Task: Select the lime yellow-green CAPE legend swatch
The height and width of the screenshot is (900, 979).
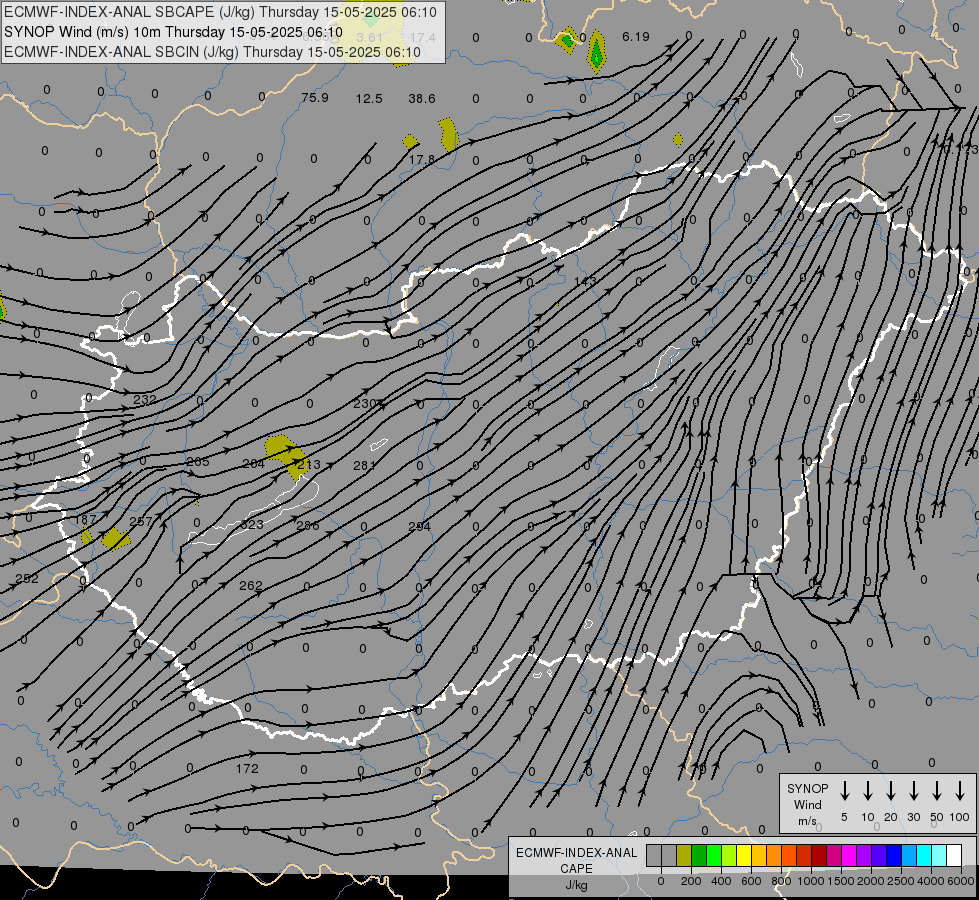Action: [729, 855]
